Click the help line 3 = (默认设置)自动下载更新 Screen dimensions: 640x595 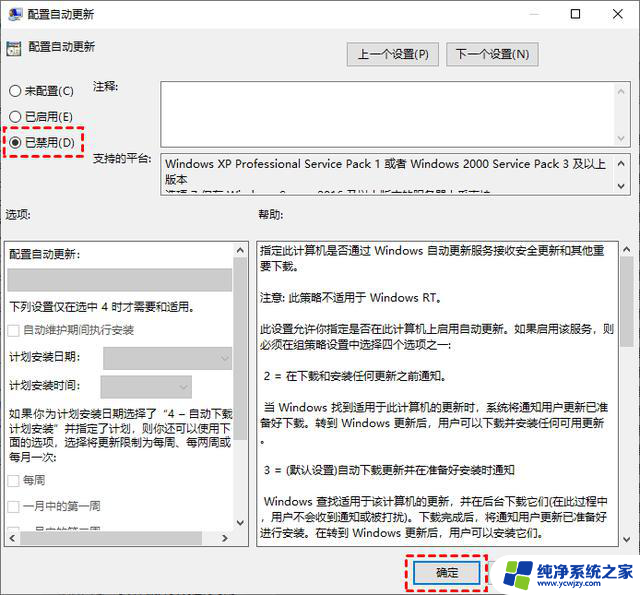(389, 470)
